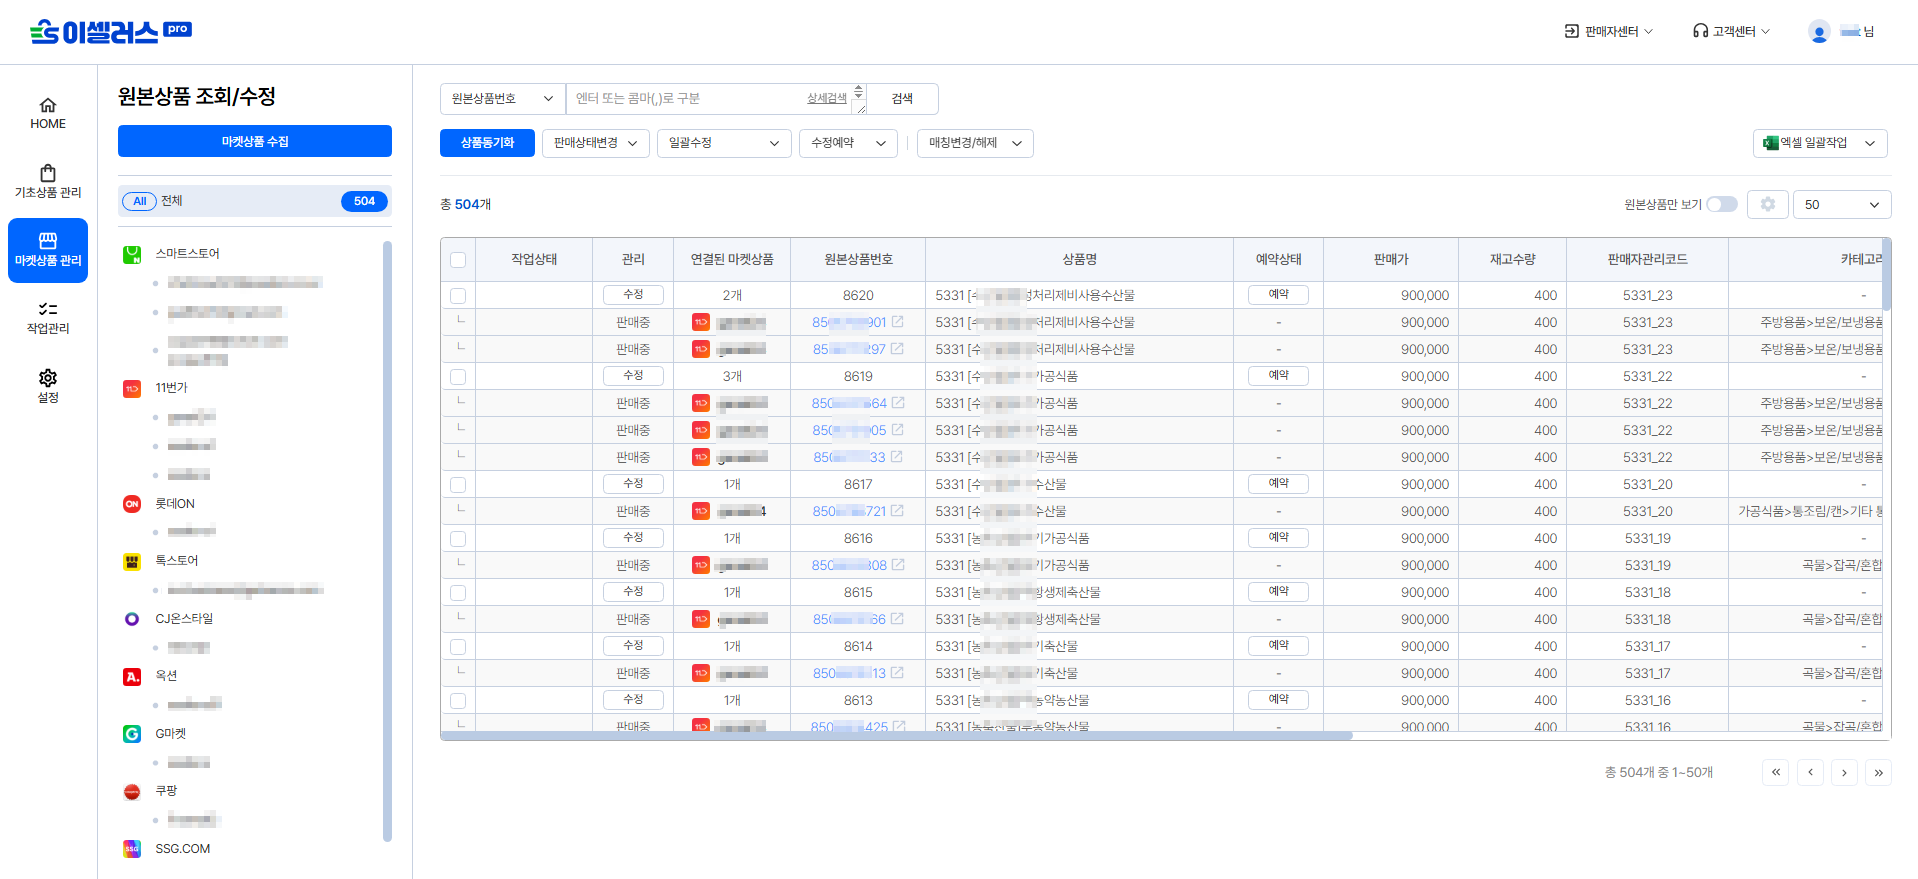Viewport: 1918px width, 879px height.
Task: Open external link icon beside product ending 721
Action: coord(897,511)
